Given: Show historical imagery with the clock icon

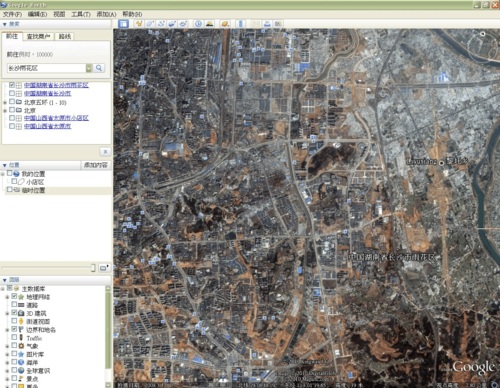Looking at the screenshot, I should [198, 24].
